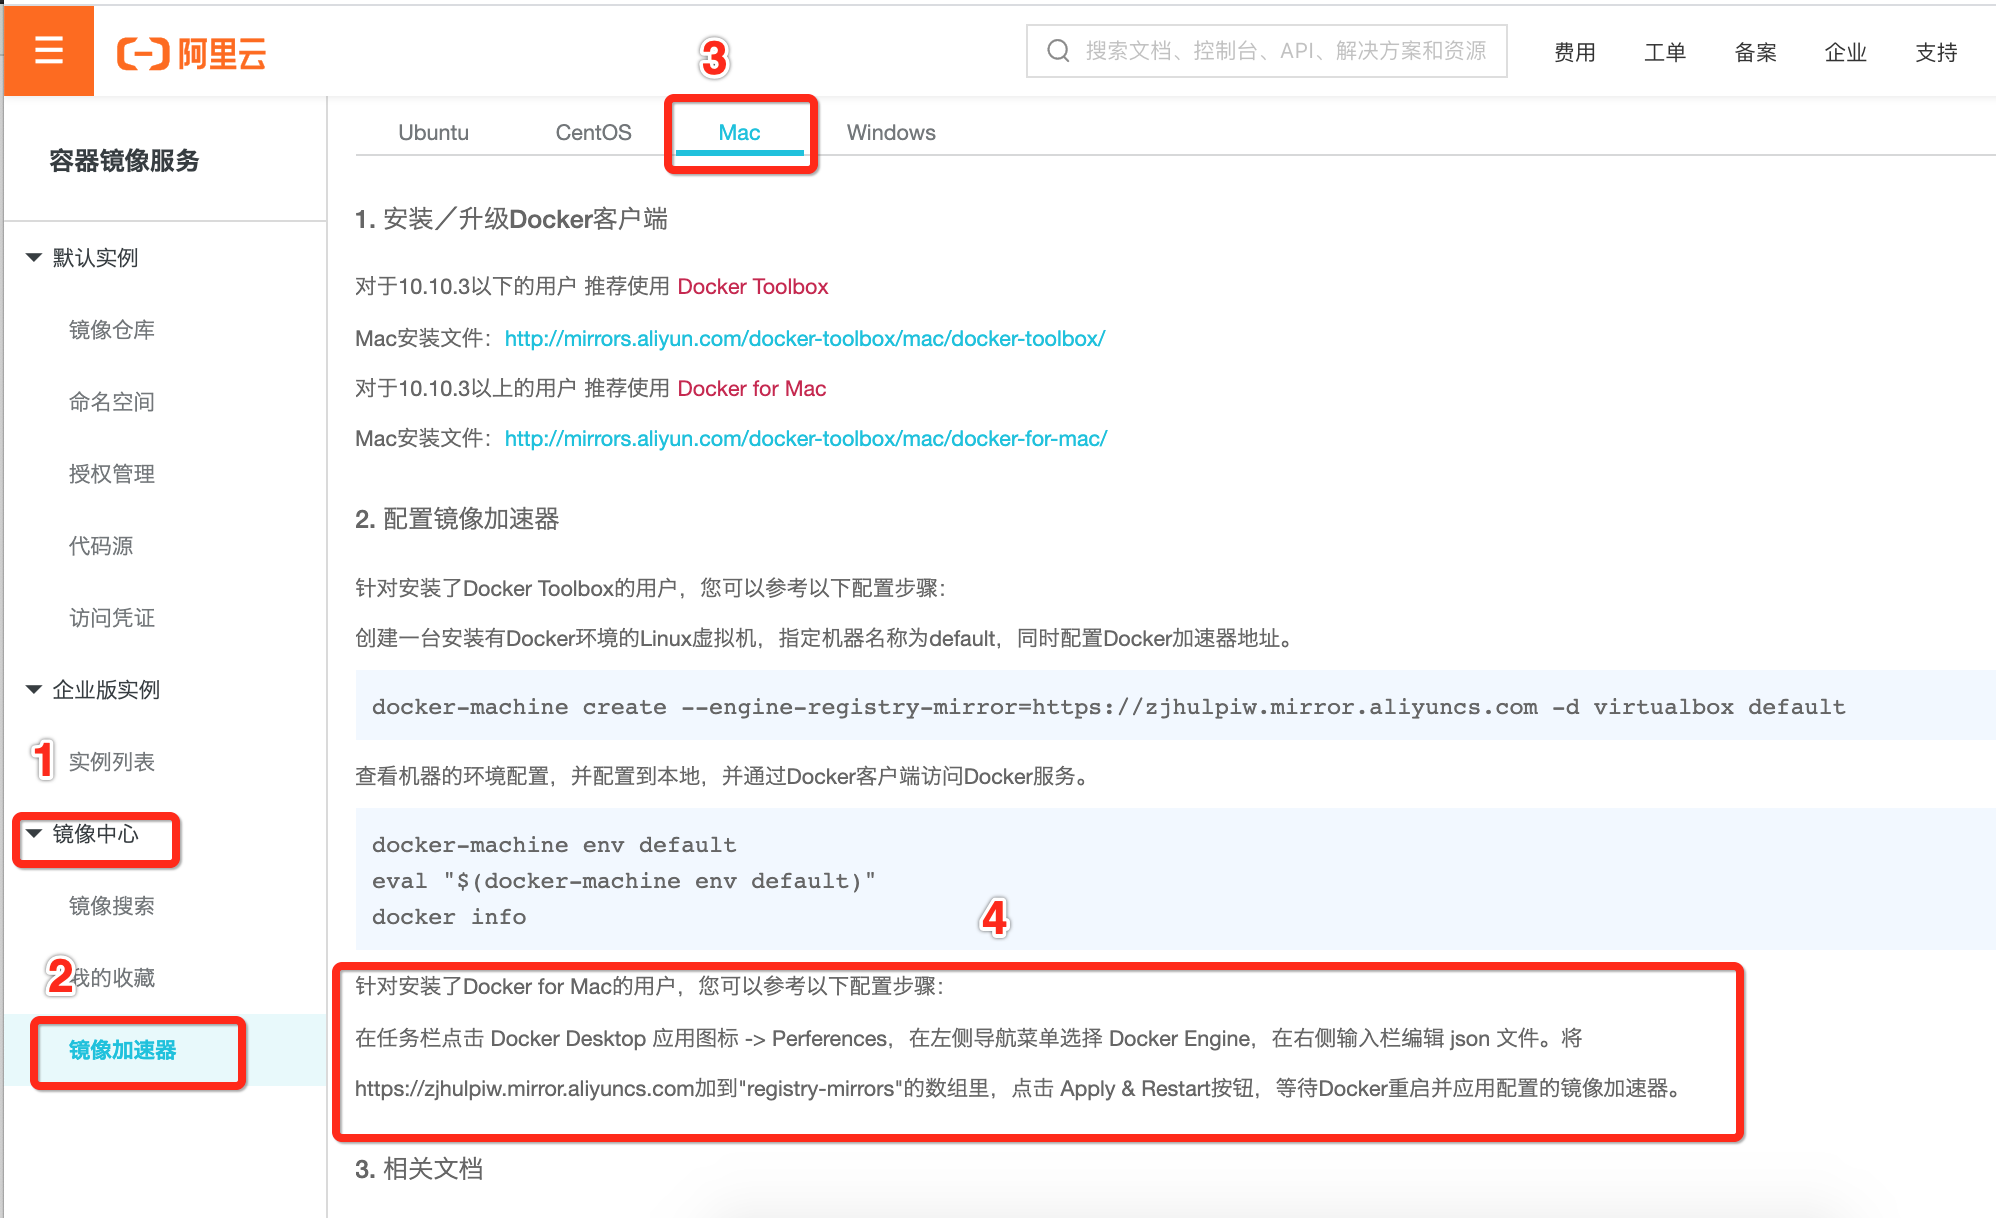
Task: Collapse the 默认实例 tree section
Action: click(34, 258)
